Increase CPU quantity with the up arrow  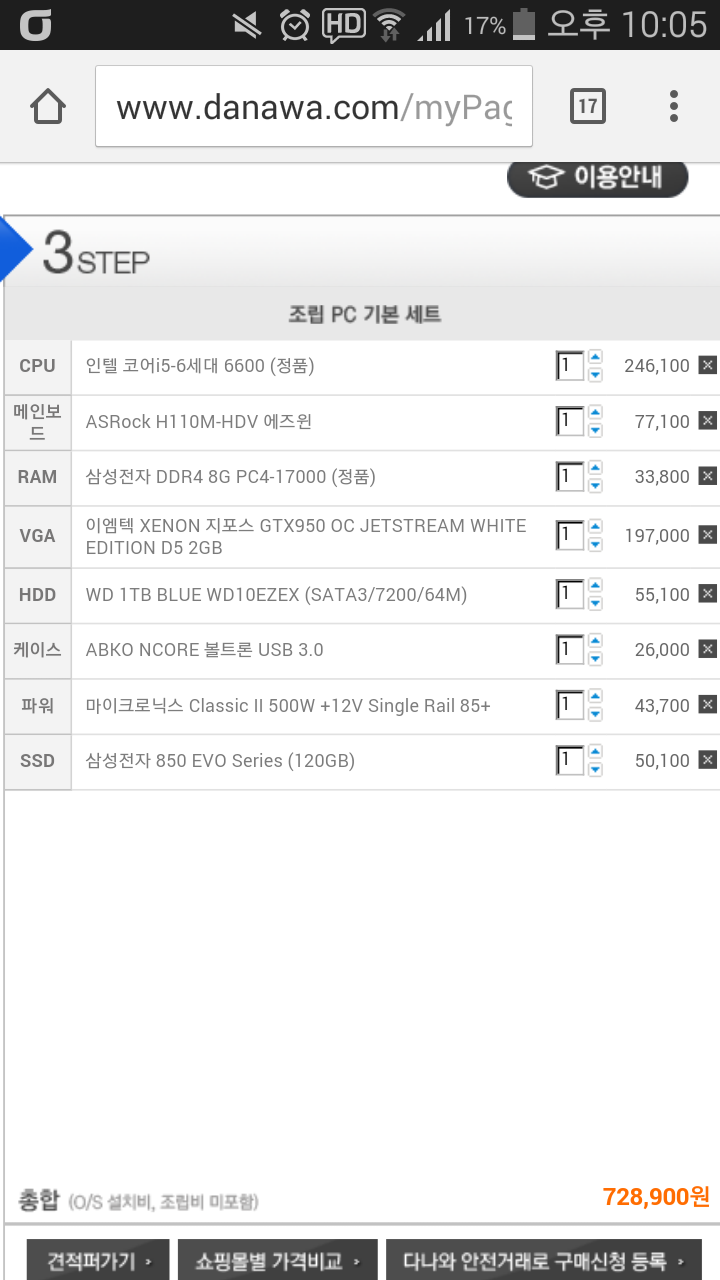(595, 357)
